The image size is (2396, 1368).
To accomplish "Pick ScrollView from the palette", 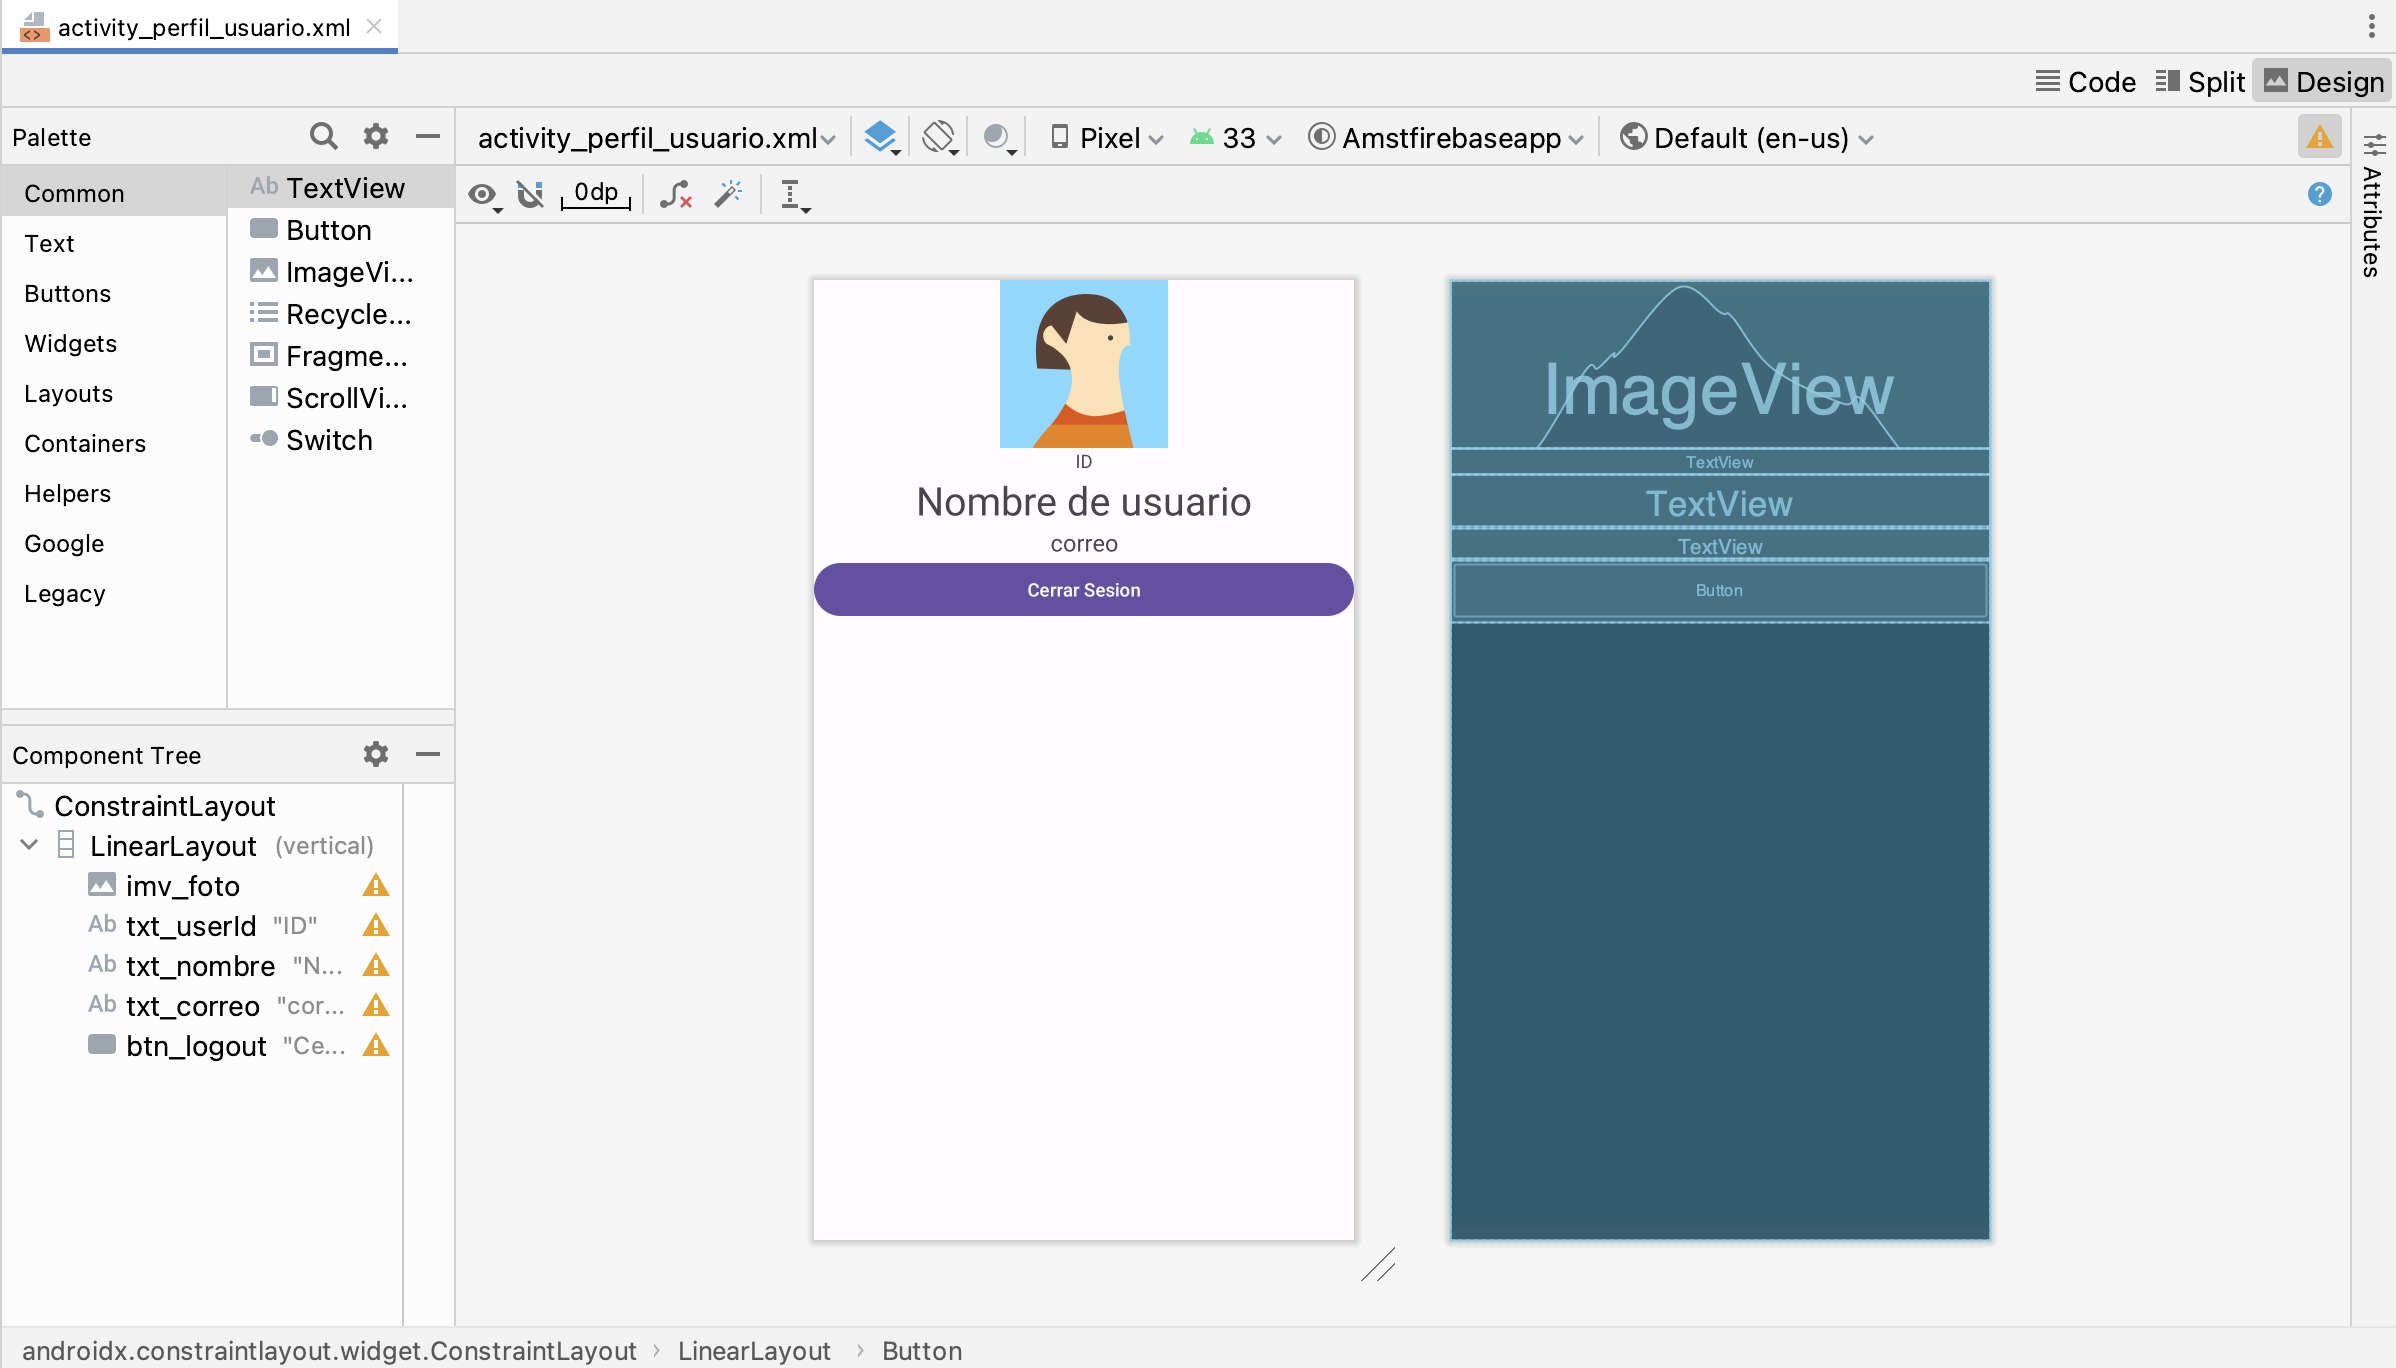I will tap(341, 398).
